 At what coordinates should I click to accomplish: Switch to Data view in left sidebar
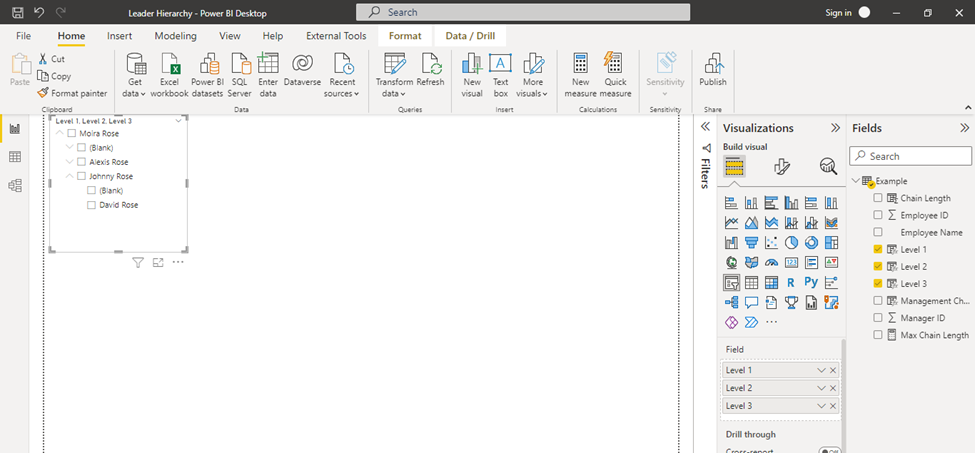click(15, 157)
